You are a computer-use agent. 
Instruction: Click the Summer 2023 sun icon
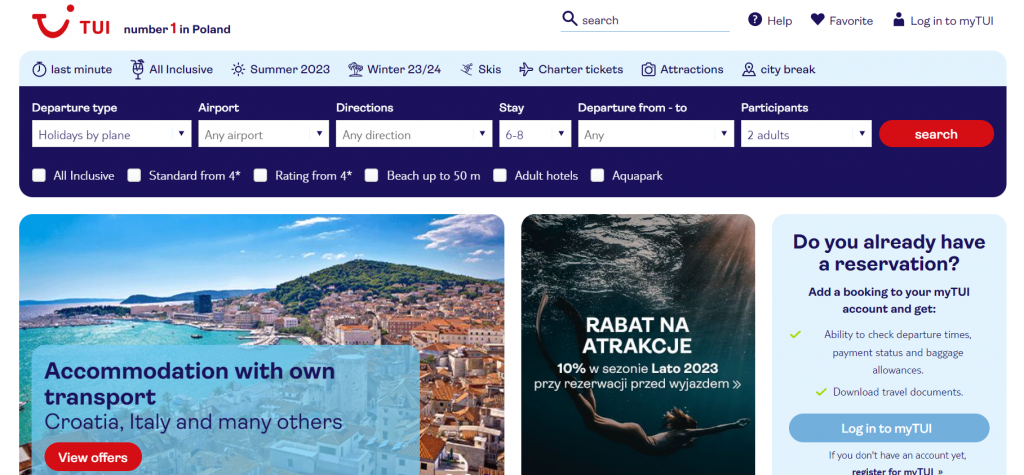pos(238,69)
